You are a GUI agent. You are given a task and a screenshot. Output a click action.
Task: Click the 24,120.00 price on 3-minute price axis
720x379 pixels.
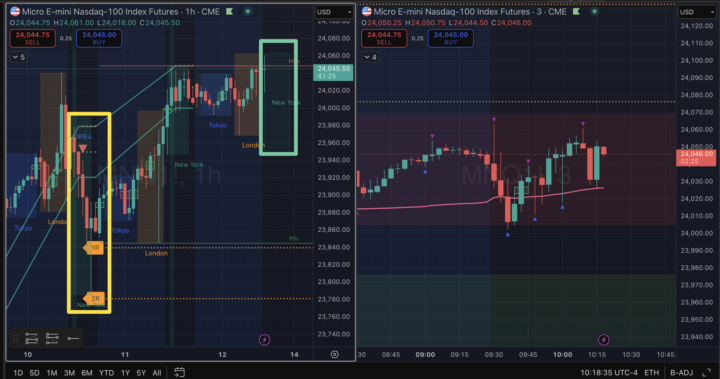(697, 26)
